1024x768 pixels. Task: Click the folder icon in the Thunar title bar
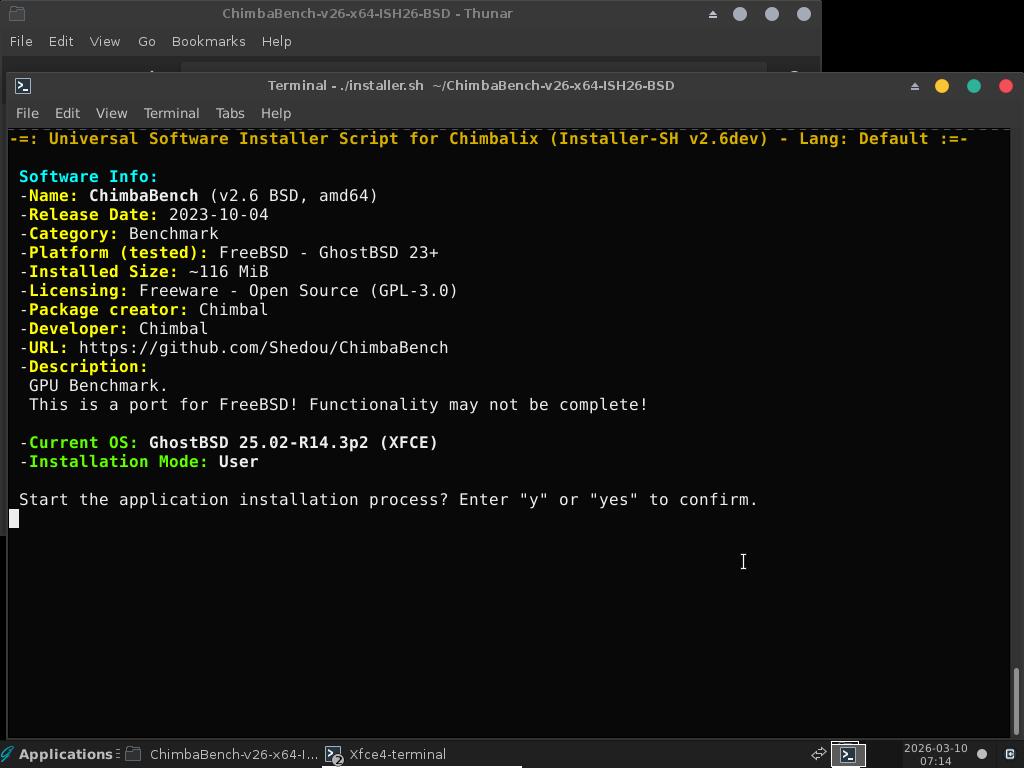[x=17, y=14]
